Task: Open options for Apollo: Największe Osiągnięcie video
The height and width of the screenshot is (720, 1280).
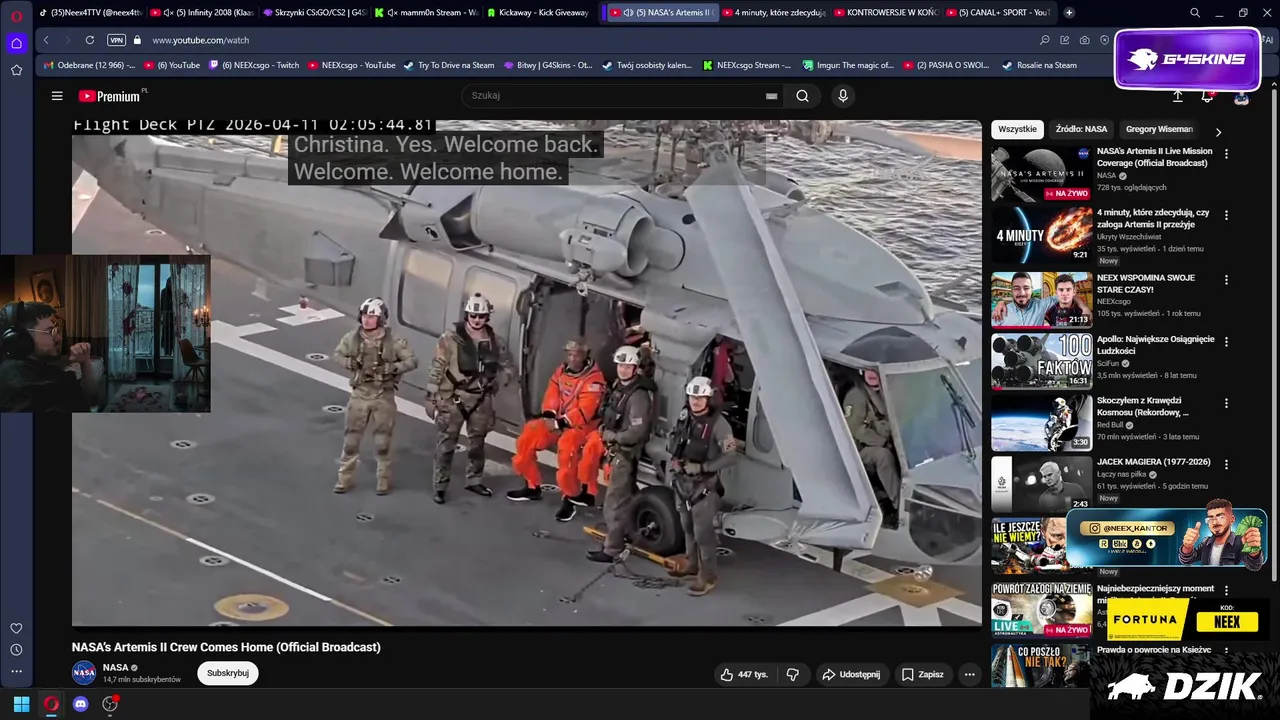Action: coord(1226,342)
